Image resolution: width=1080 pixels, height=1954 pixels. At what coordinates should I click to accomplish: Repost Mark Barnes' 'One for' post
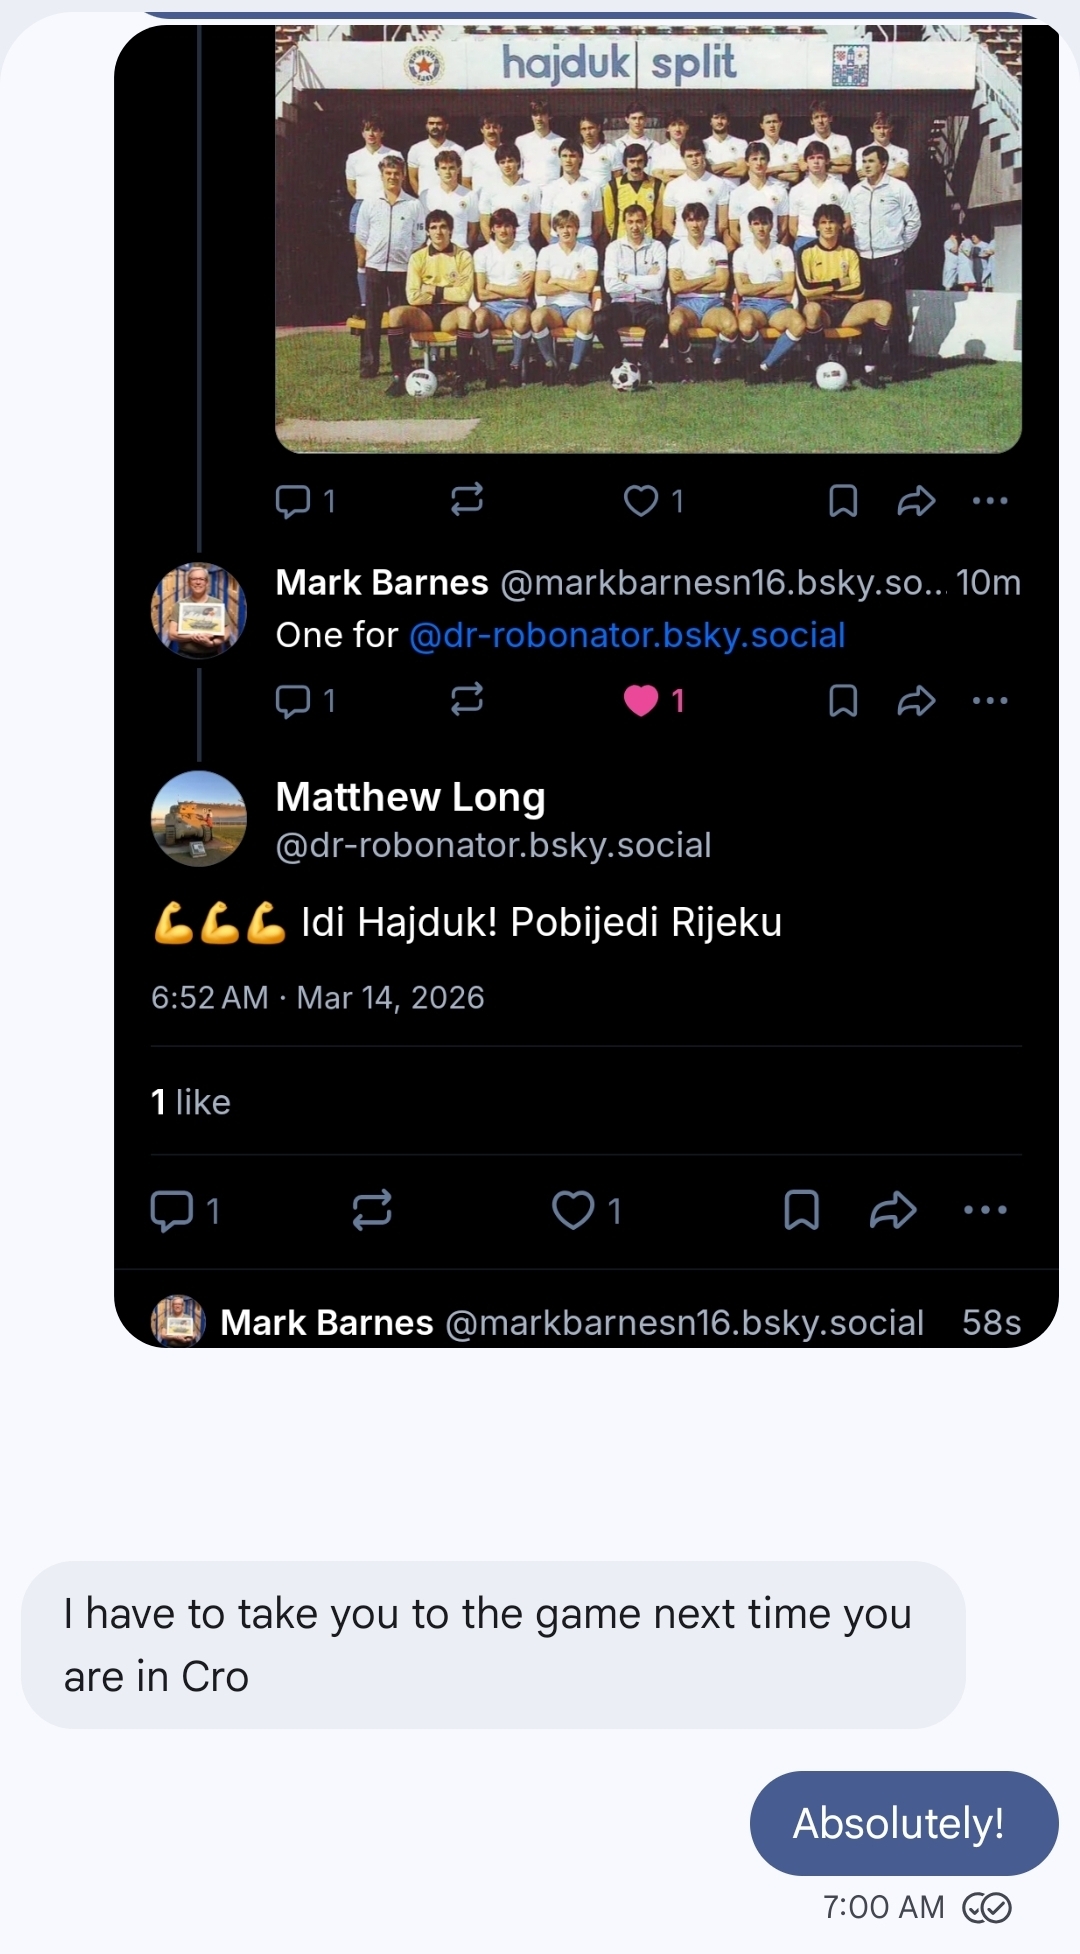(467, 700)
